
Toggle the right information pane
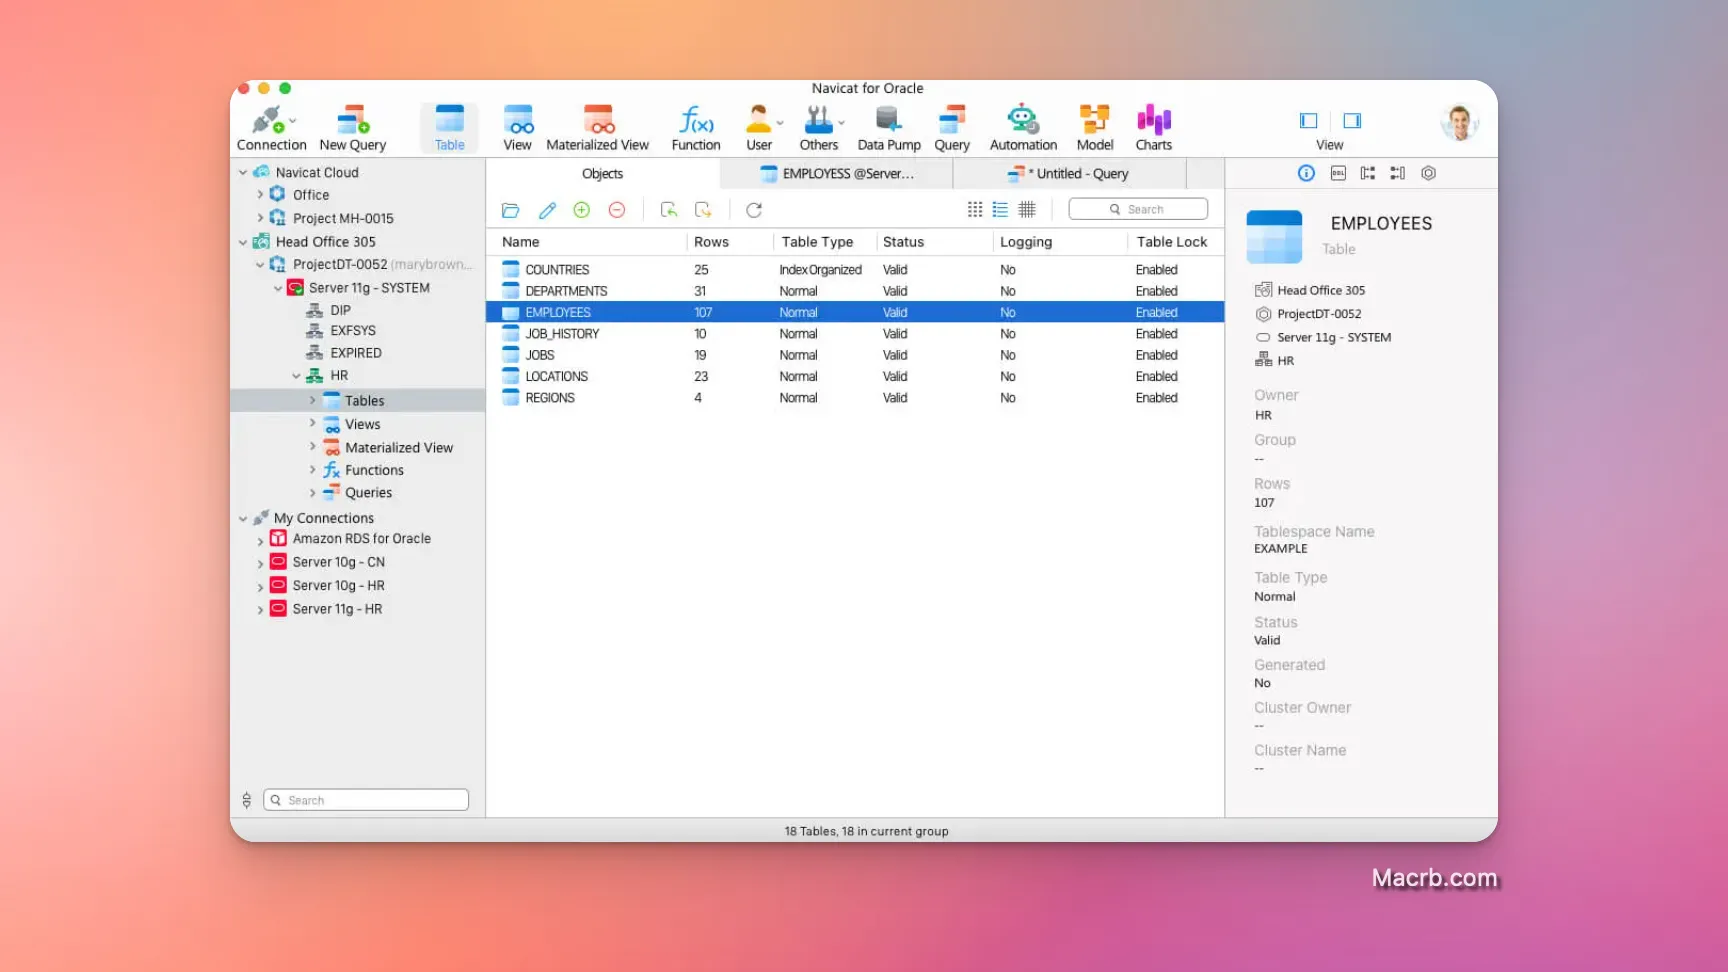pyautogui.click(x=1352, y=121)
